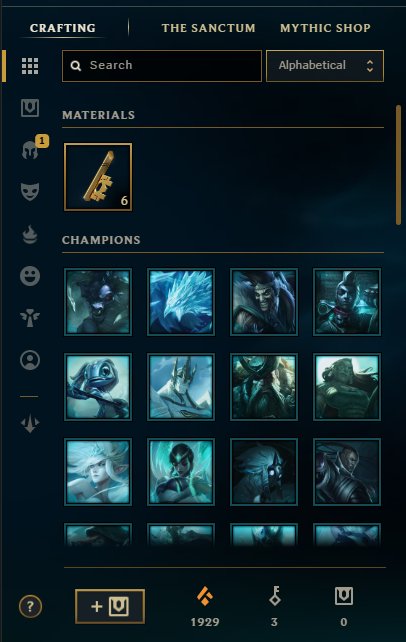Open the Crafting tab
Screen dimensions: 406x642
tap(63, 28)
